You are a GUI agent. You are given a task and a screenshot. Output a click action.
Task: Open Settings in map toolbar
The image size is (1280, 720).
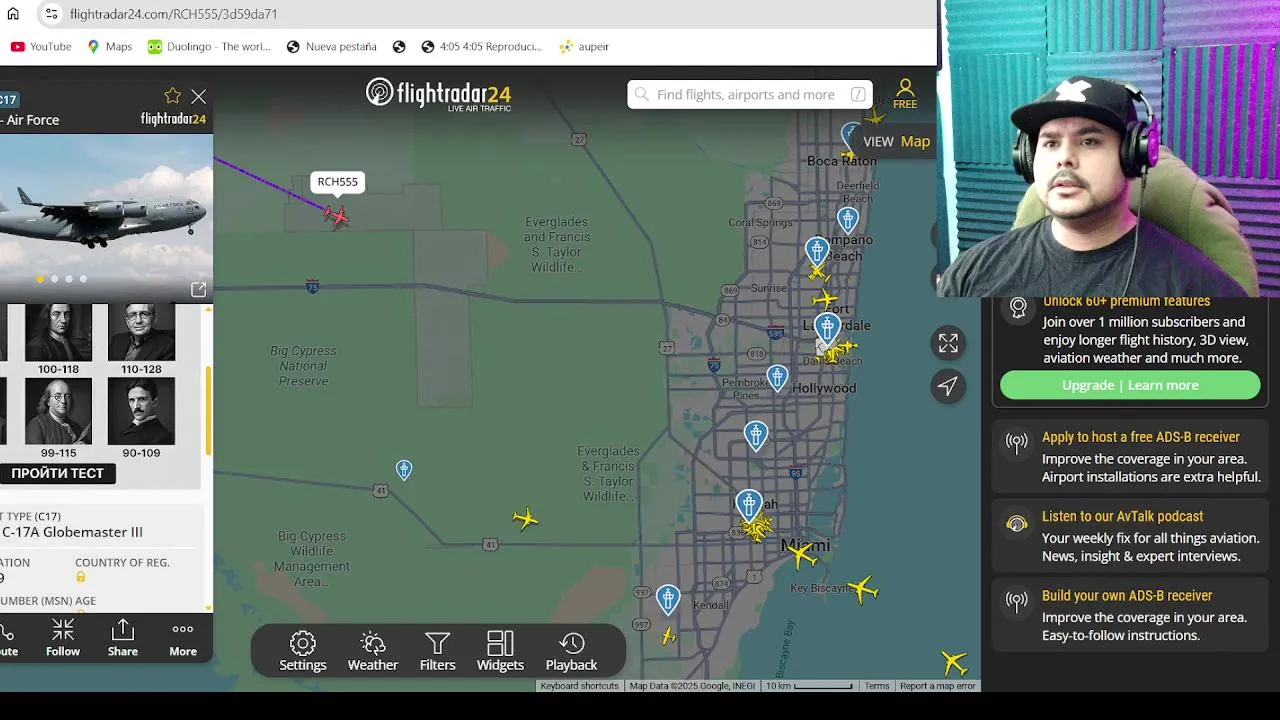coord(303,652)
